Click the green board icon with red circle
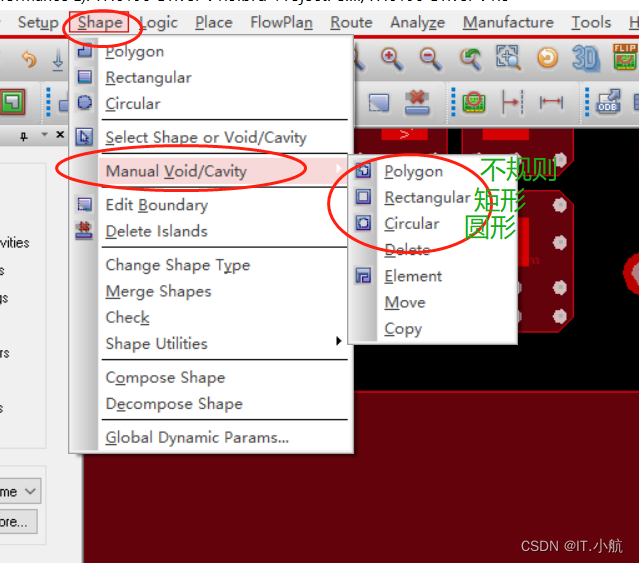The height and width of the screenshot is (563, 639). [x=474, y=102]
